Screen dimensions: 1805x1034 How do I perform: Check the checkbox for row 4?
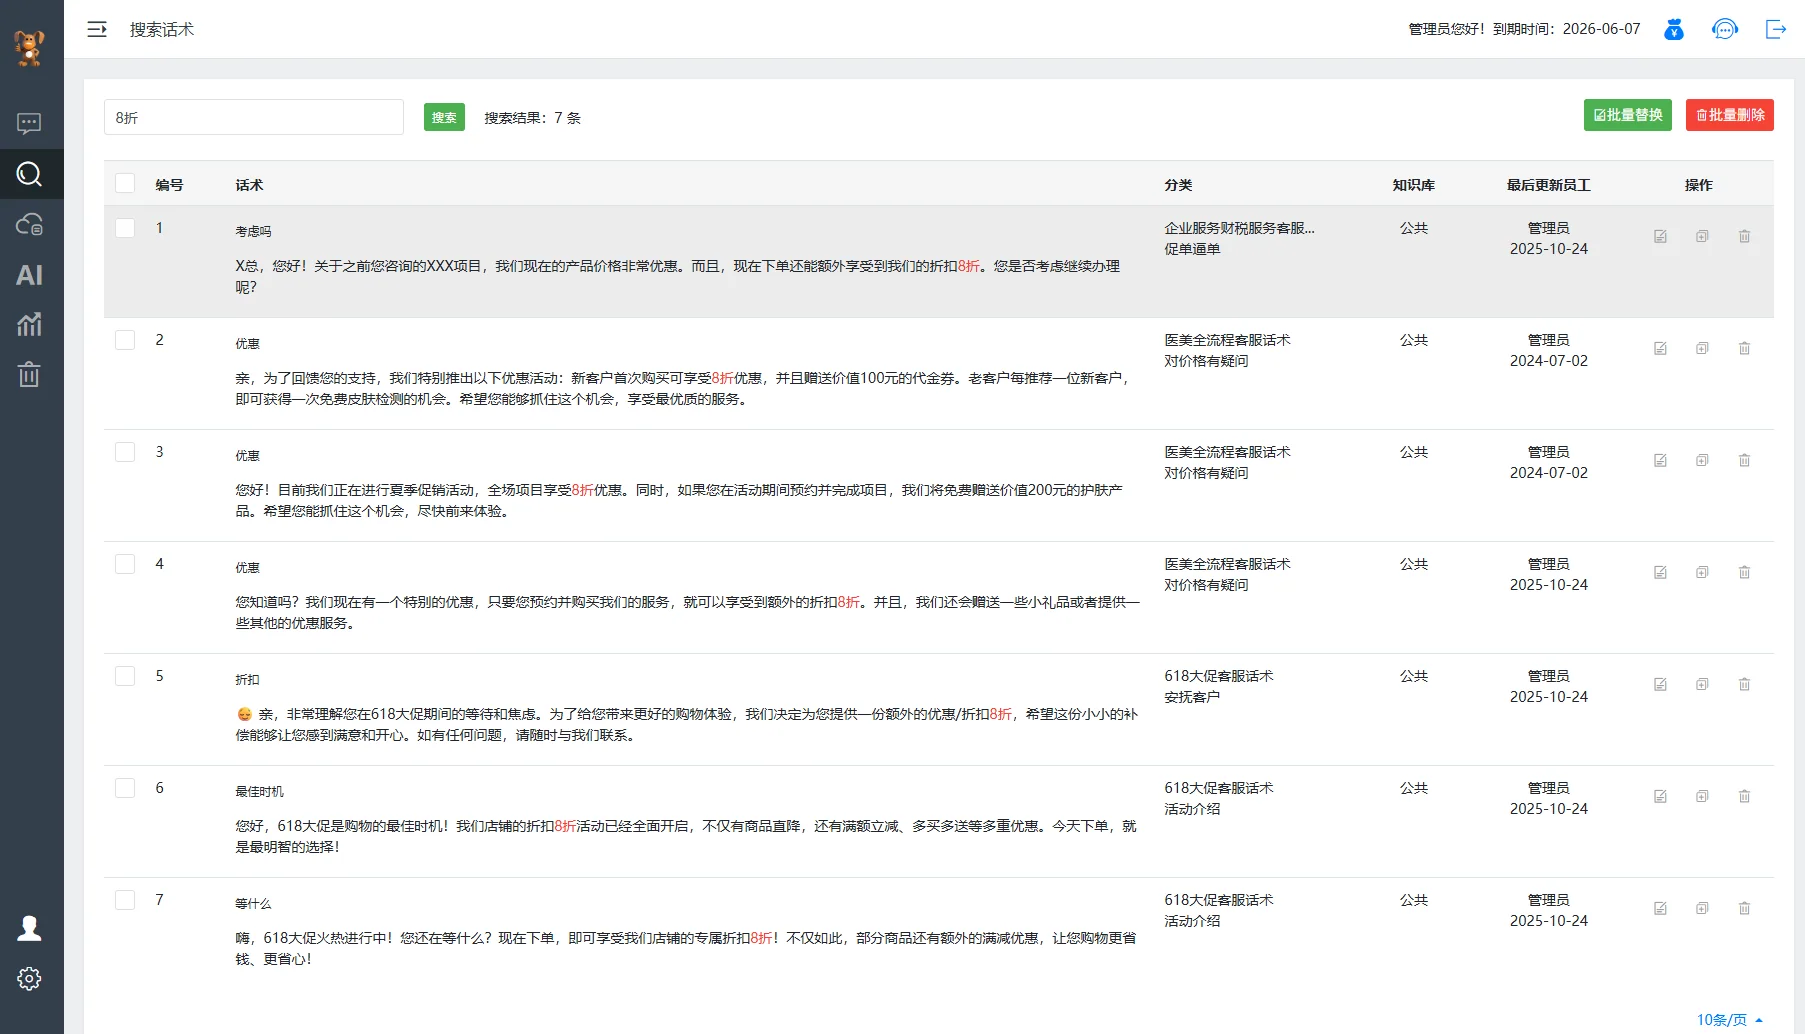pyautogui.click(x=125, y=564)
